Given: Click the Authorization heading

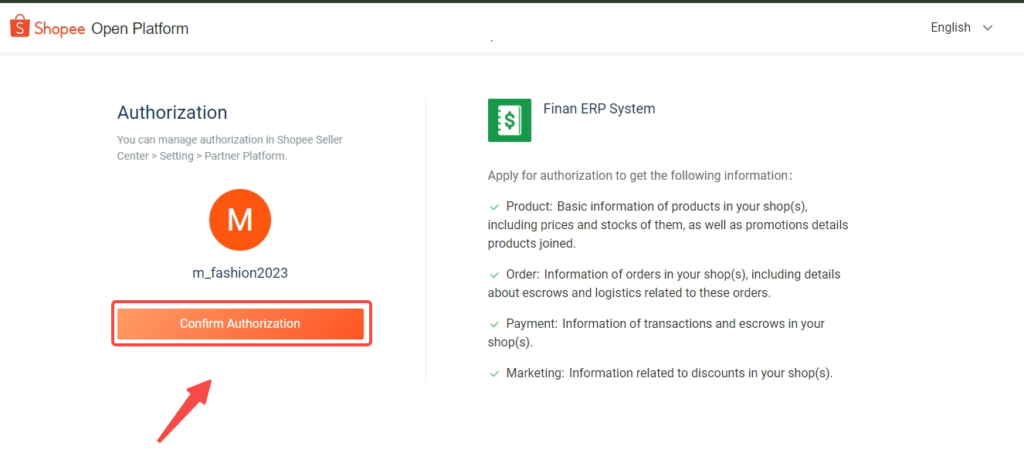Looking at the screenshot, I should point(172,112).
